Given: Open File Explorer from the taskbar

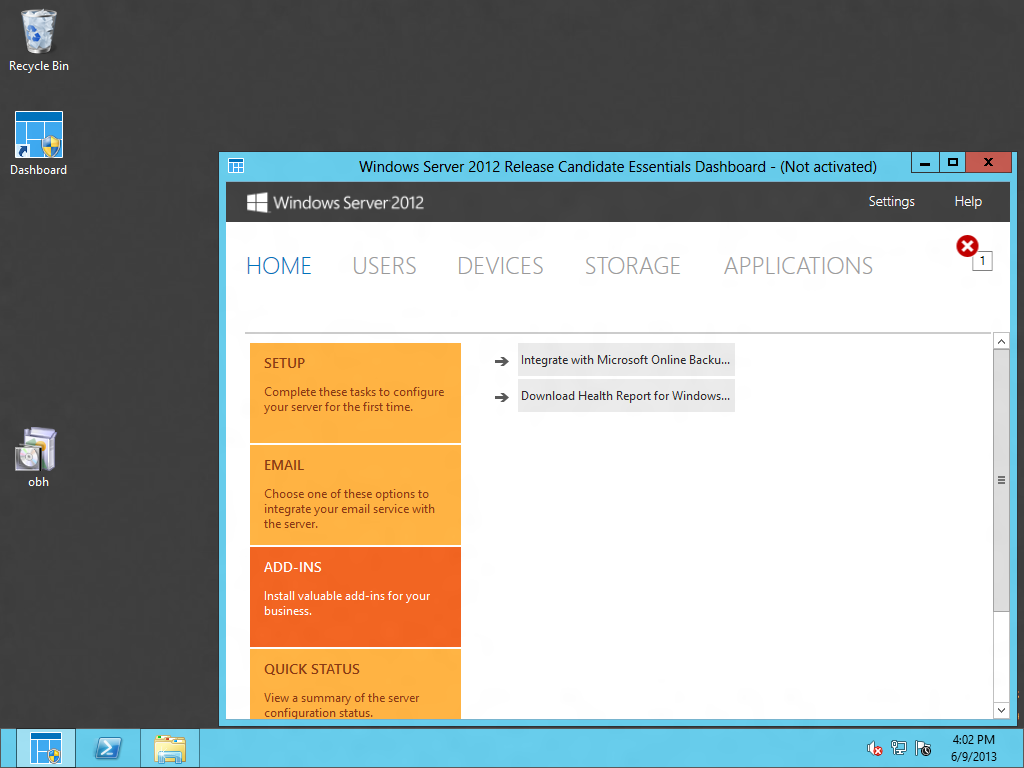Looking at the screenshot, I should (170, 748).
